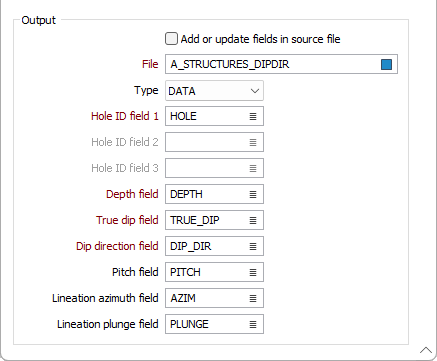This screenshot has height=361, width=437.
Task: Click the HOLE text input field
Action: [x=214, y=116]
